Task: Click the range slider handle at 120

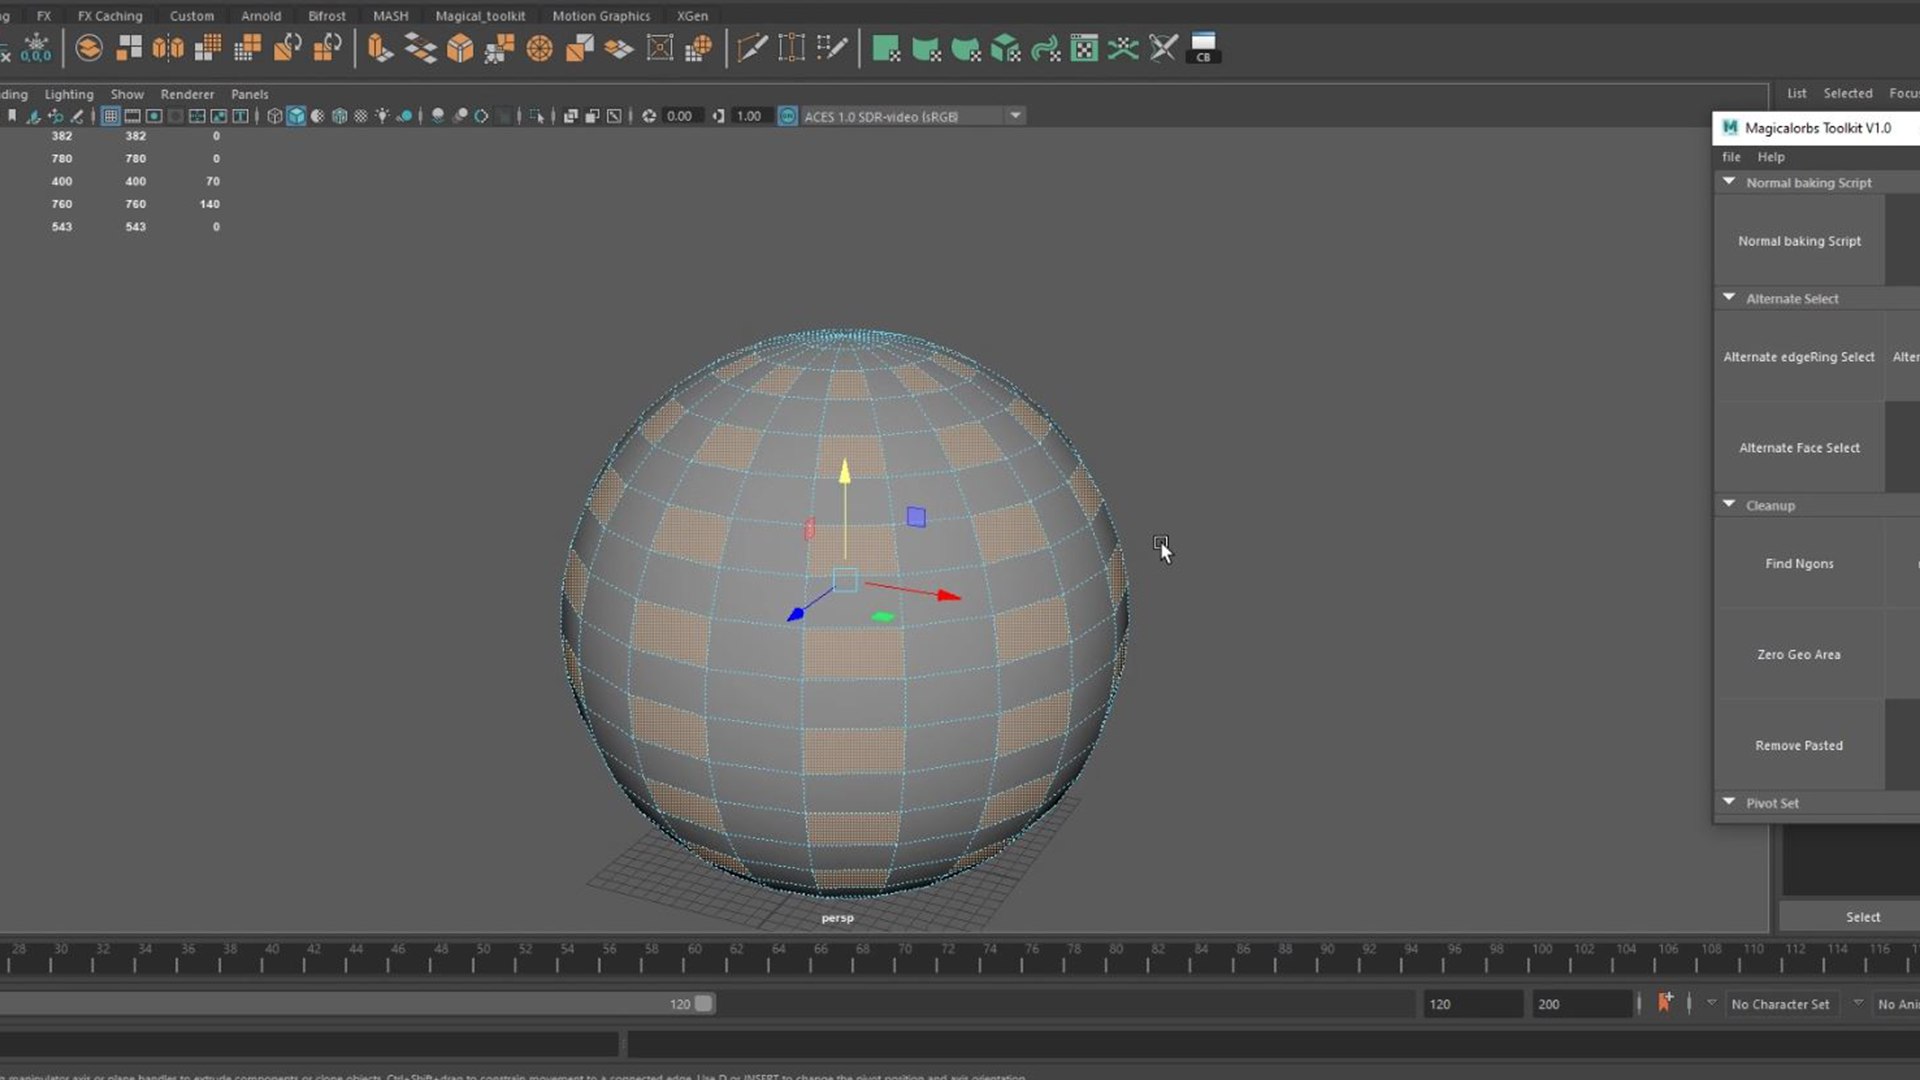Action: (x=704, y=1003)
